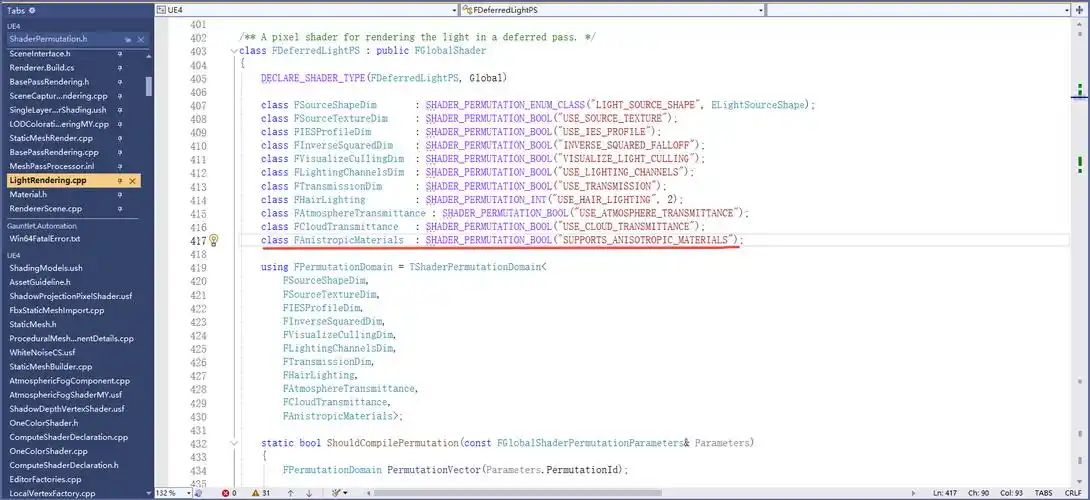The image size is (1090, 500).
Task: Open the RendererScene.cpp tab
Action: coord(46,209)
